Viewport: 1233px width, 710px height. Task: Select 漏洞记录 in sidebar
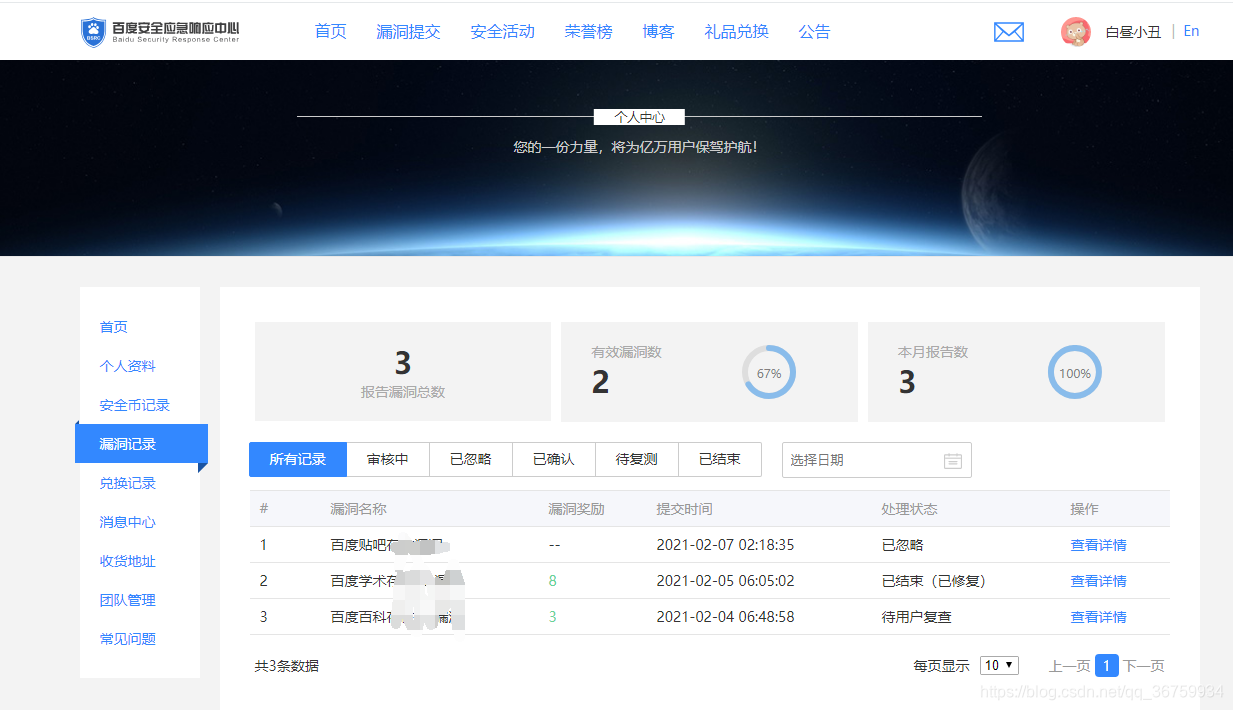coord(141,444)
